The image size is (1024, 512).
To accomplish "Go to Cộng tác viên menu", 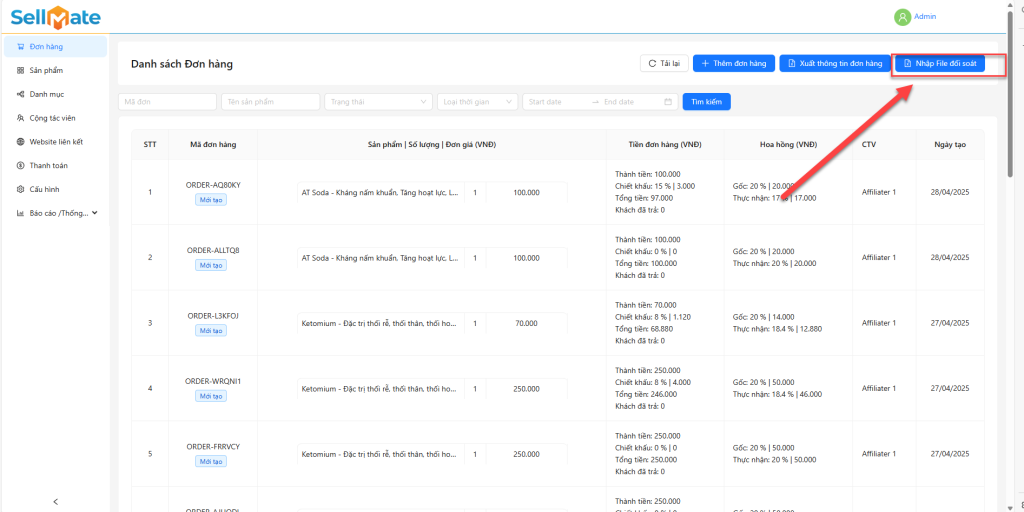I will [52, 118].
